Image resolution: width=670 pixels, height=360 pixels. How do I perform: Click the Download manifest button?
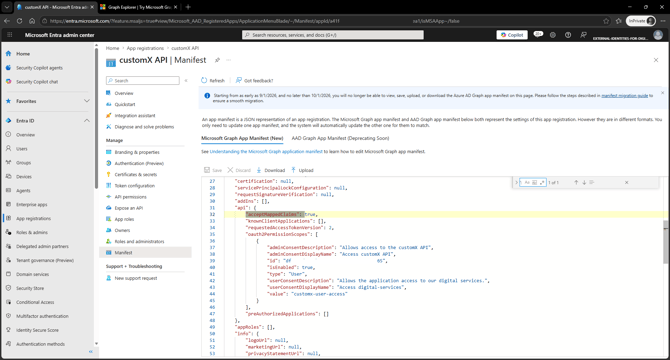[x=270, y=170]
